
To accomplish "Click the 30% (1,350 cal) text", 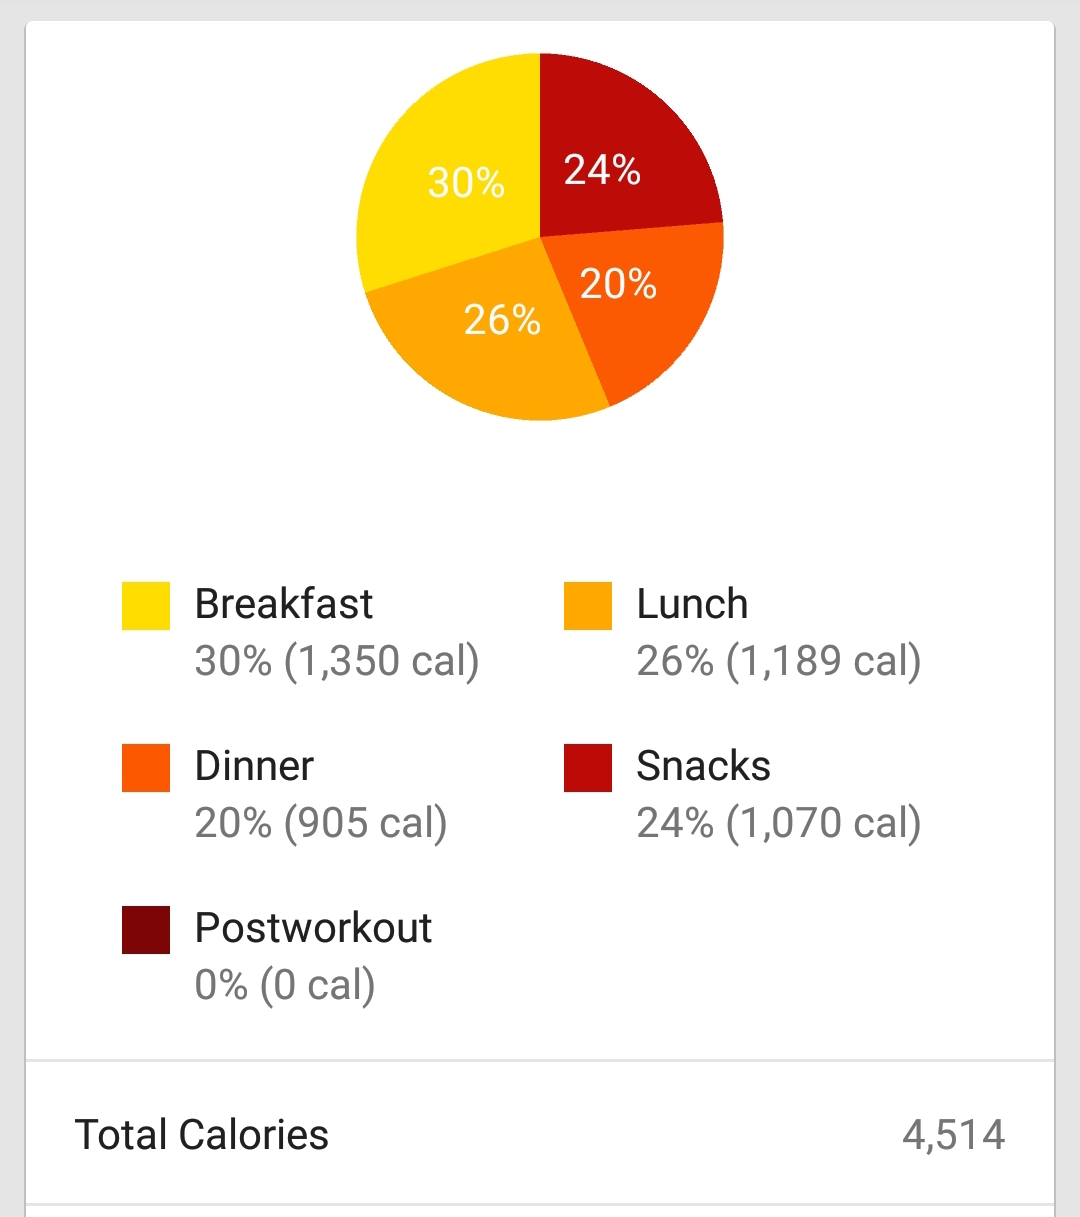I will [x=337, y=661].
